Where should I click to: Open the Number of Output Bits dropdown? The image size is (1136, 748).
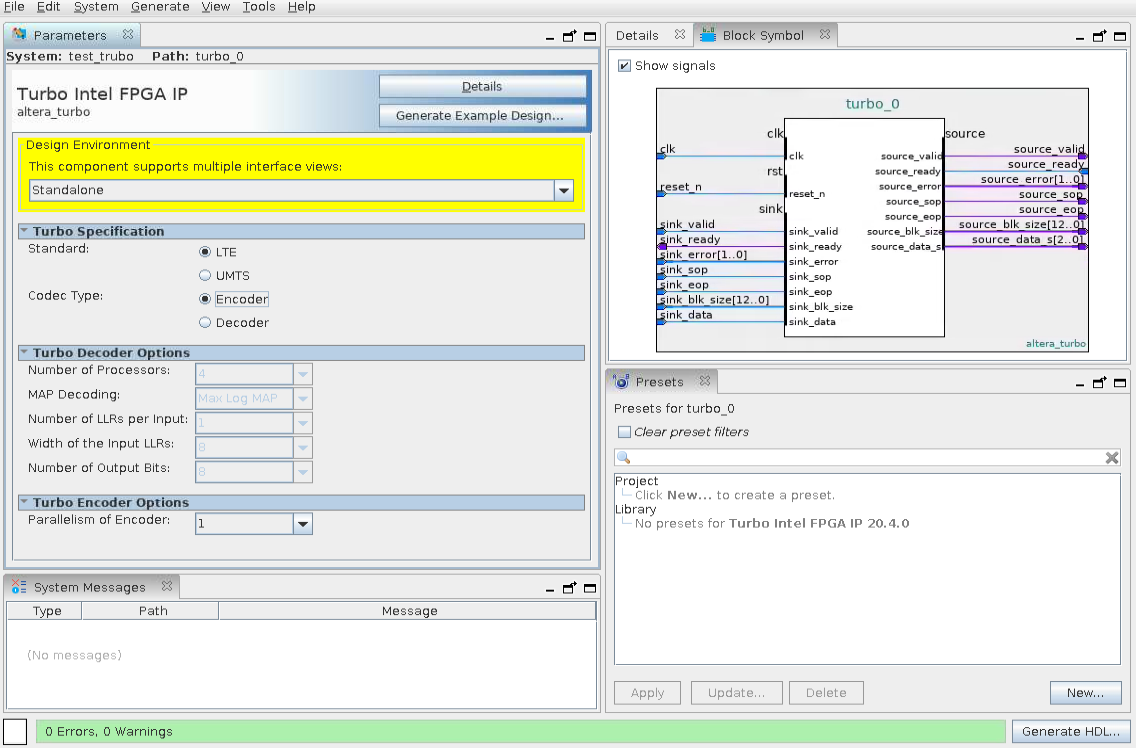click(x=303, y=472)
